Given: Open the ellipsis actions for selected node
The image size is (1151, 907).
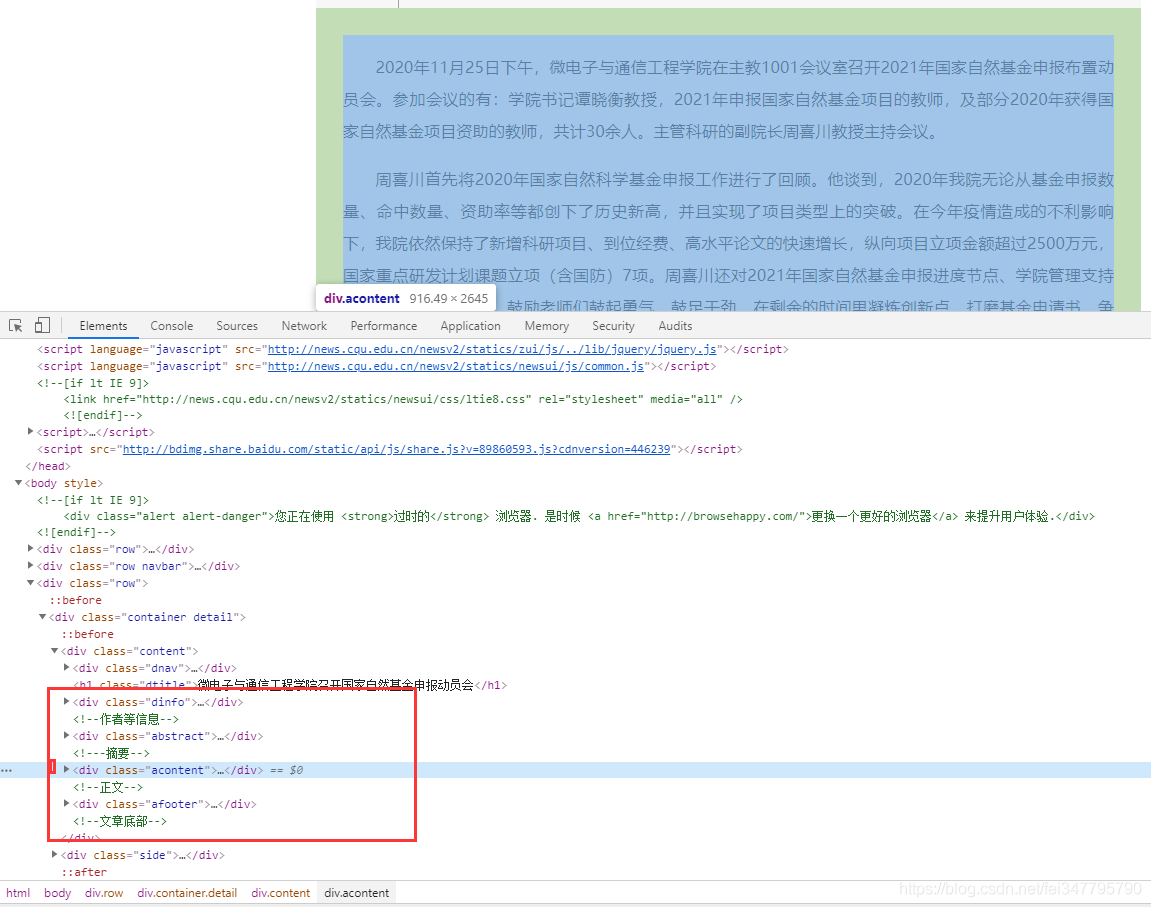Looking at the screenshot, I should click(x=7, y=771).
